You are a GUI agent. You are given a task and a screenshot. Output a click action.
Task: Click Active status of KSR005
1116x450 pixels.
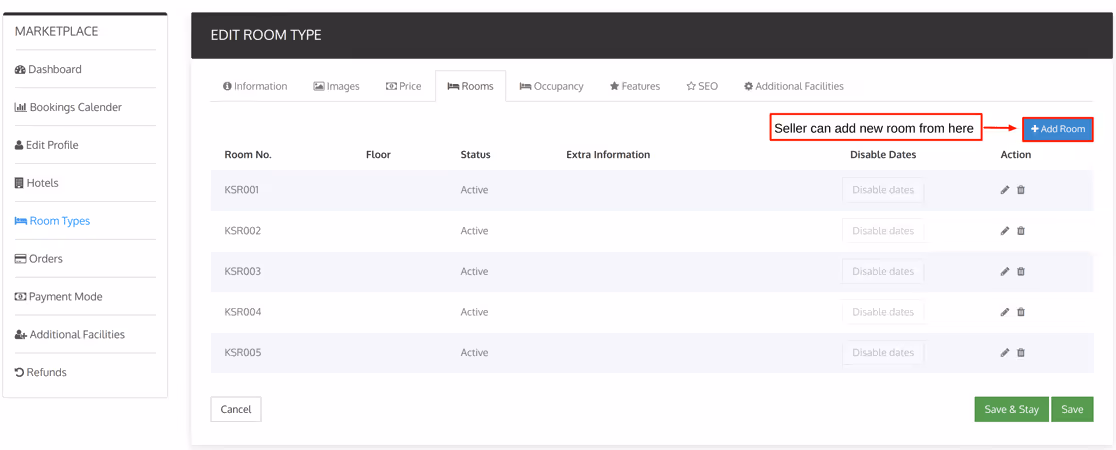click(x=474, y=352)
